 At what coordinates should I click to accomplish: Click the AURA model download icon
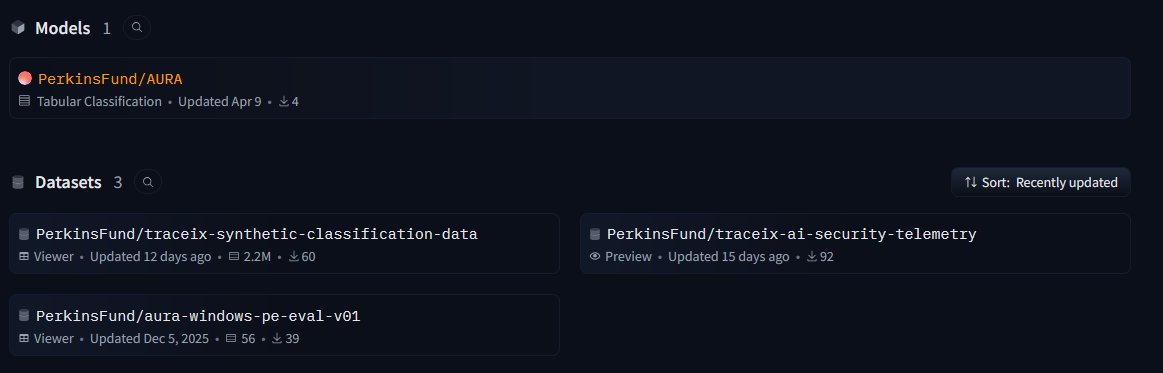coord(283,101)
